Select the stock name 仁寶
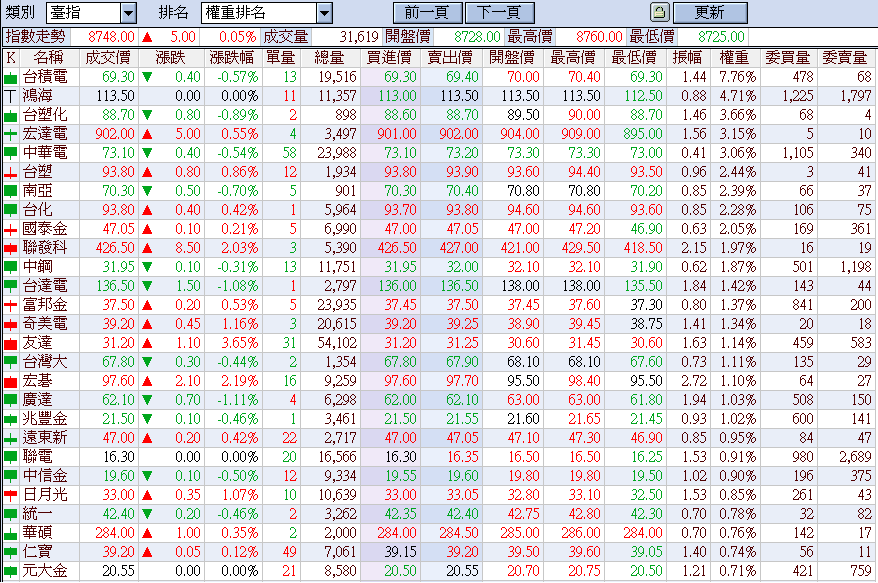878x583 pixels. (x=38, y=552)
